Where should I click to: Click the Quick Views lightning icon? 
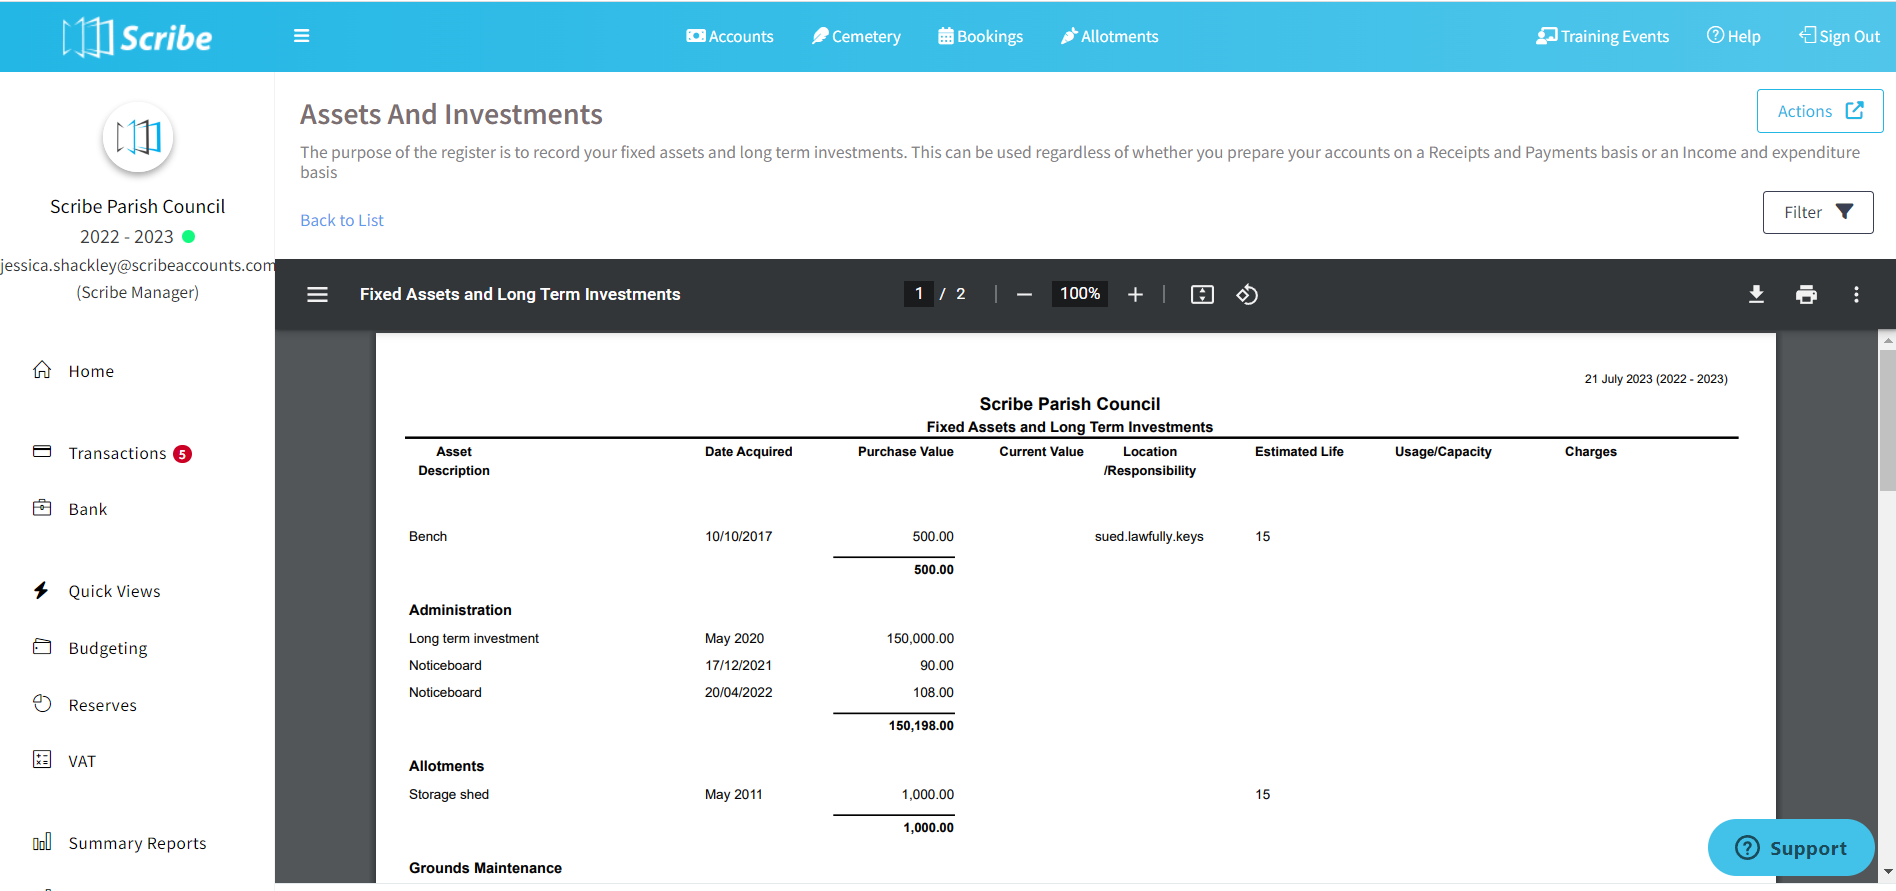tap(41, 590)
